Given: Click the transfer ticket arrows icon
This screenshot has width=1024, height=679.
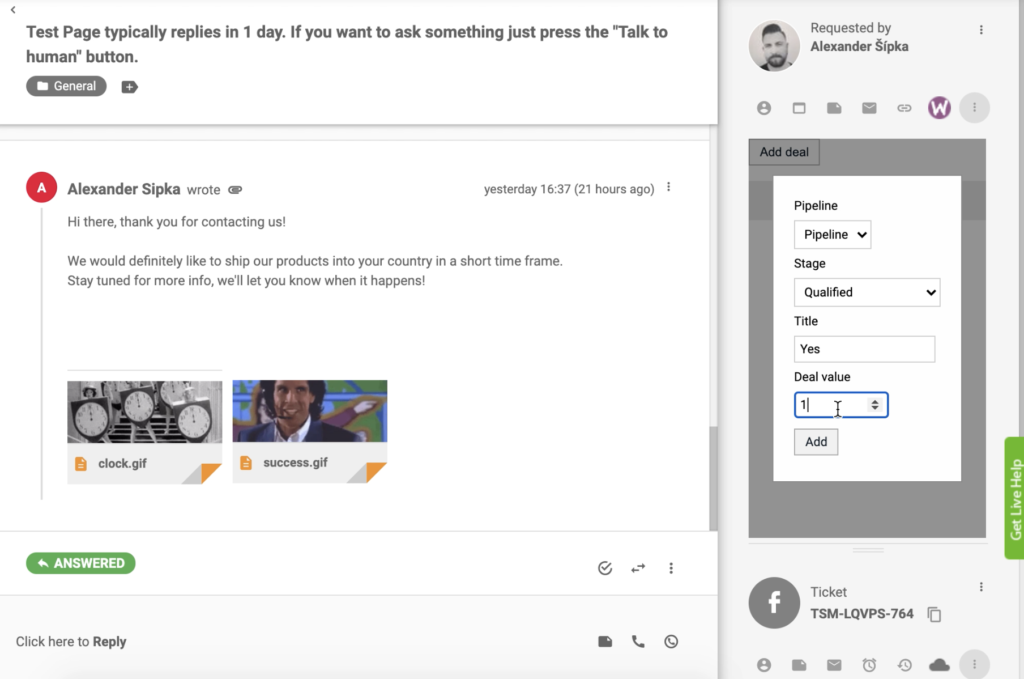Looking at the screenshot, I should [x=638, y=568].
